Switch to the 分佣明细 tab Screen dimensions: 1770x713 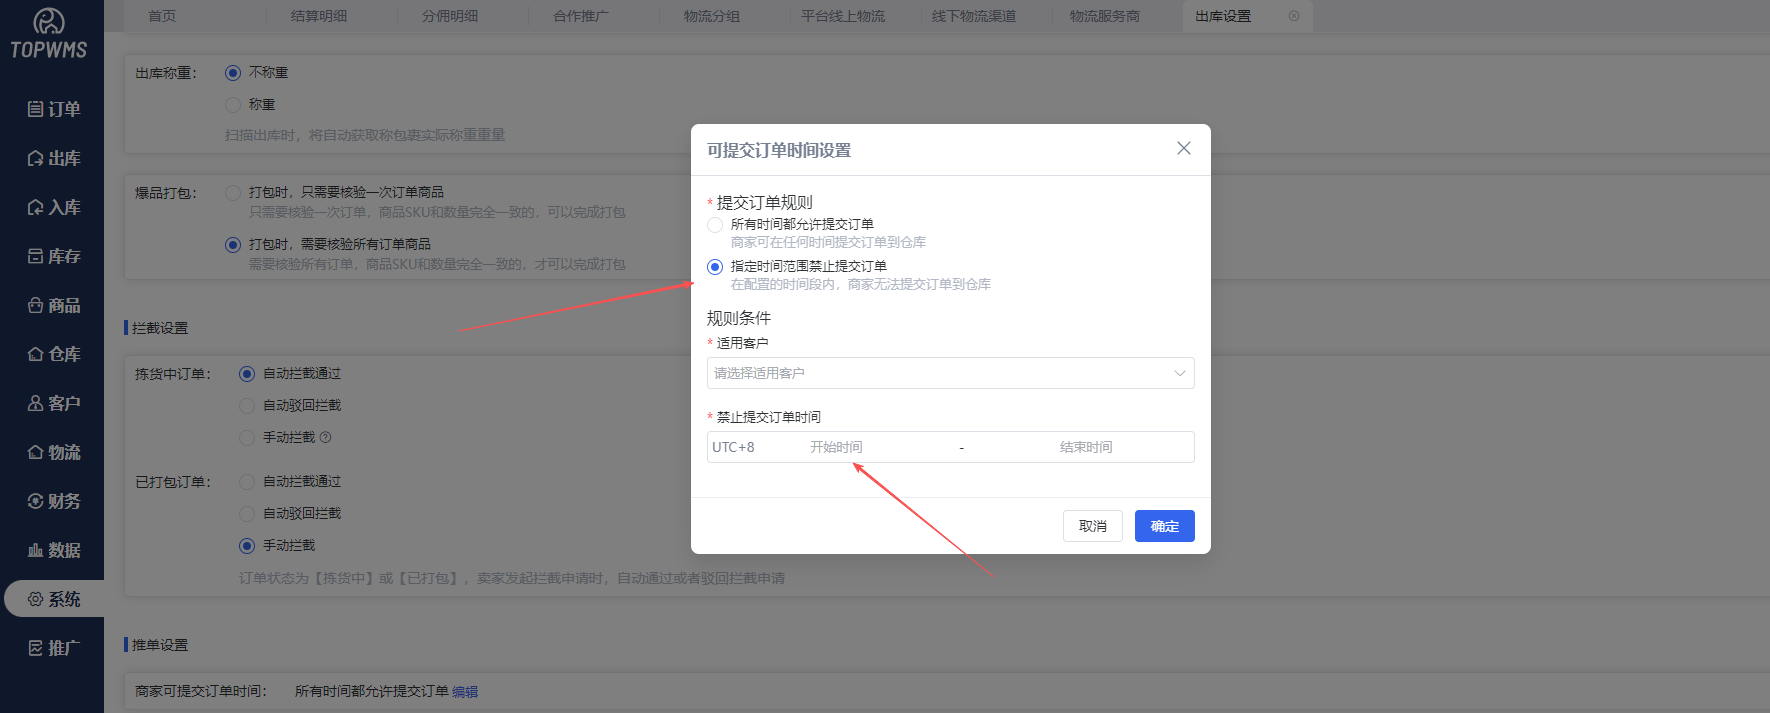(x=450, y=16)
